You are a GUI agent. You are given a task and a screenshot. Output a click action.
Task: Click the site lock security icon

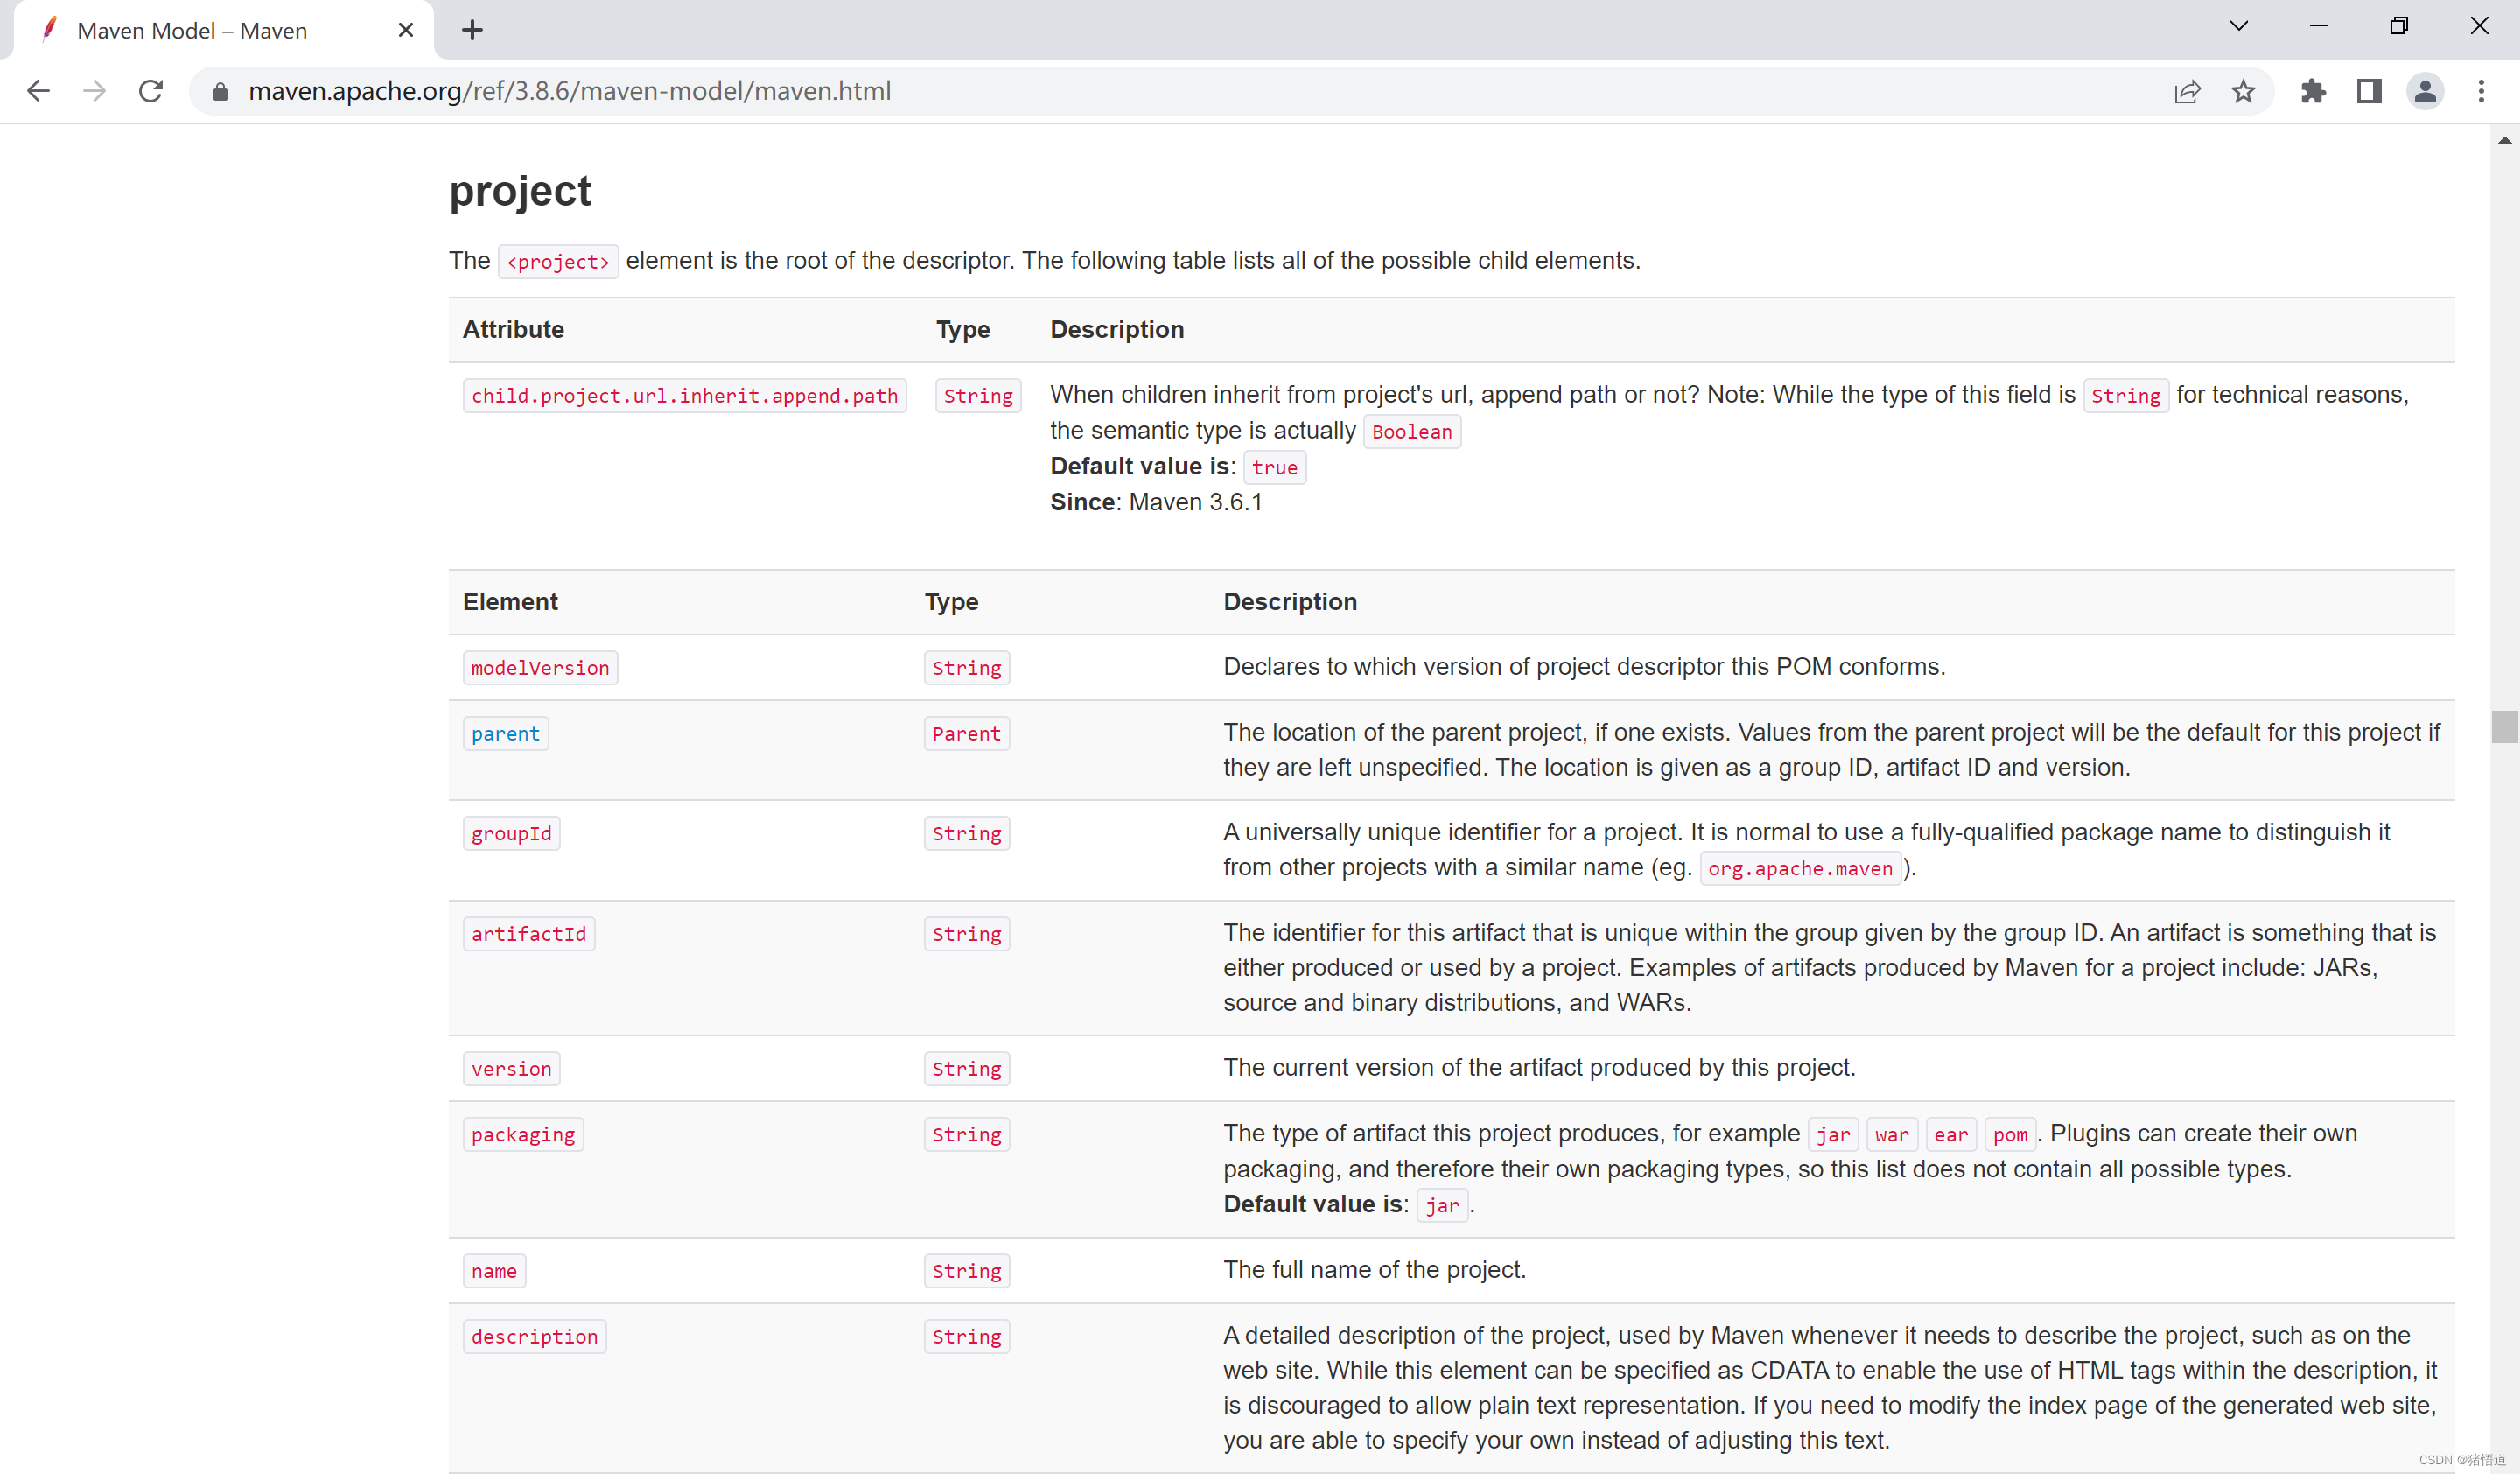pos(221,92)
